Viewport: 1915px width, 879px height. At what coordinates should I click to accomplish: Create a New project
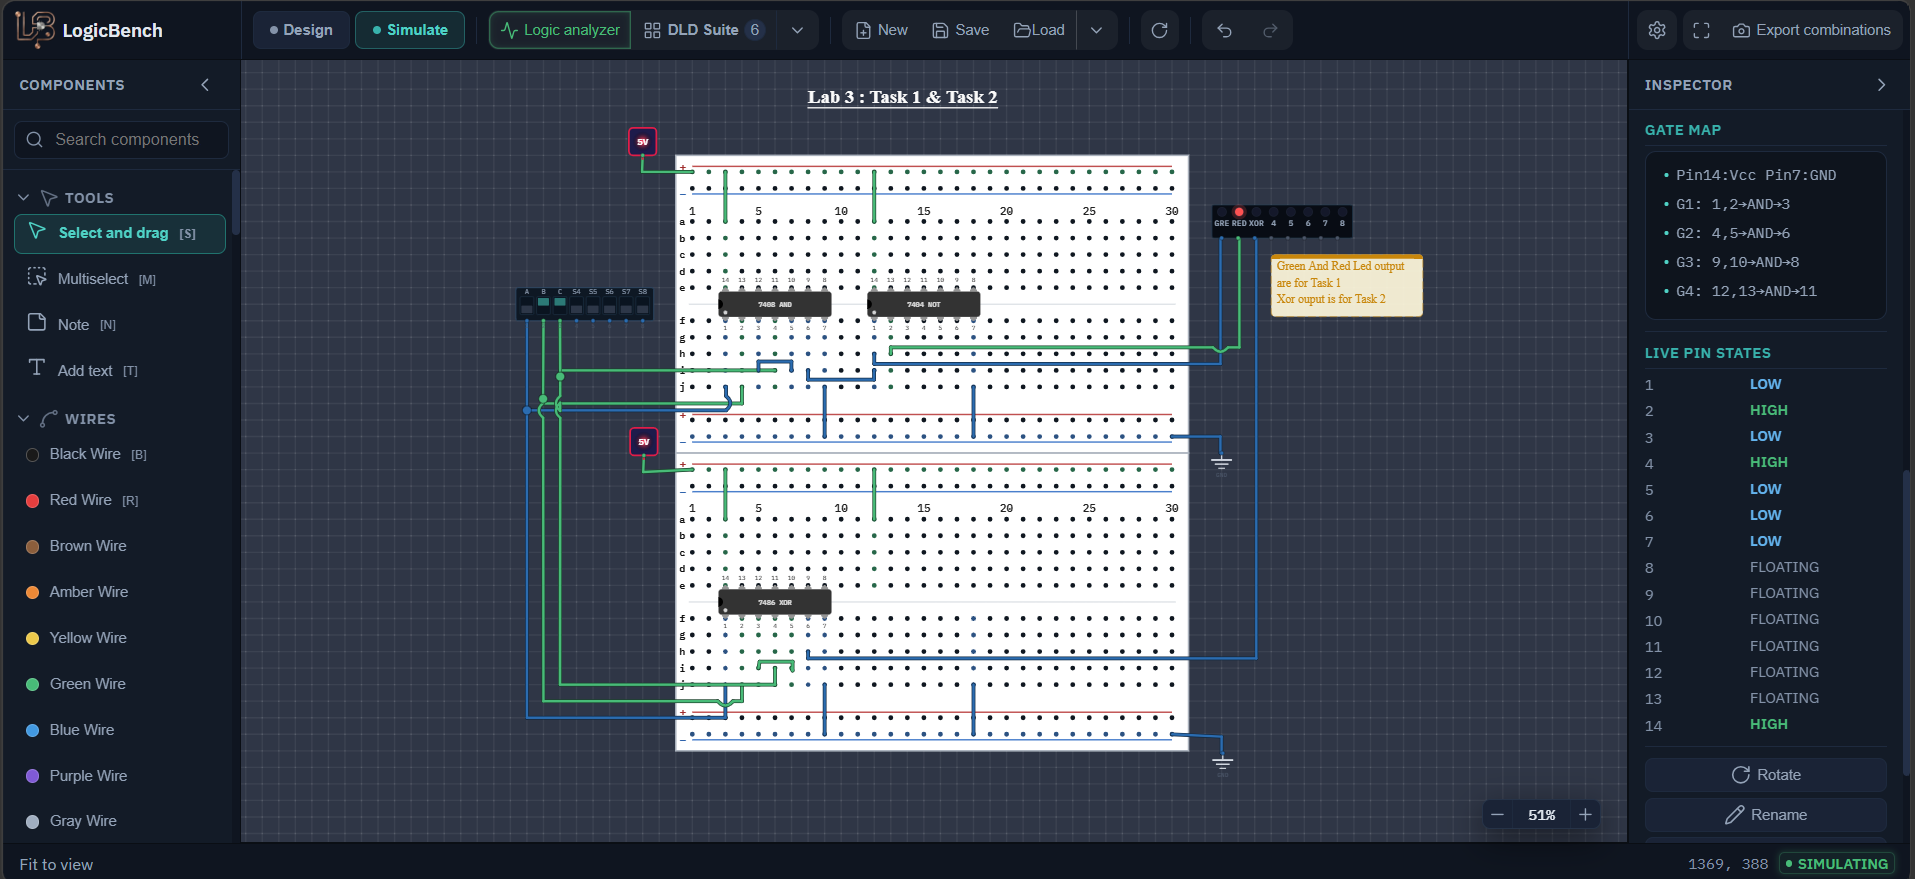coord(881,30)
